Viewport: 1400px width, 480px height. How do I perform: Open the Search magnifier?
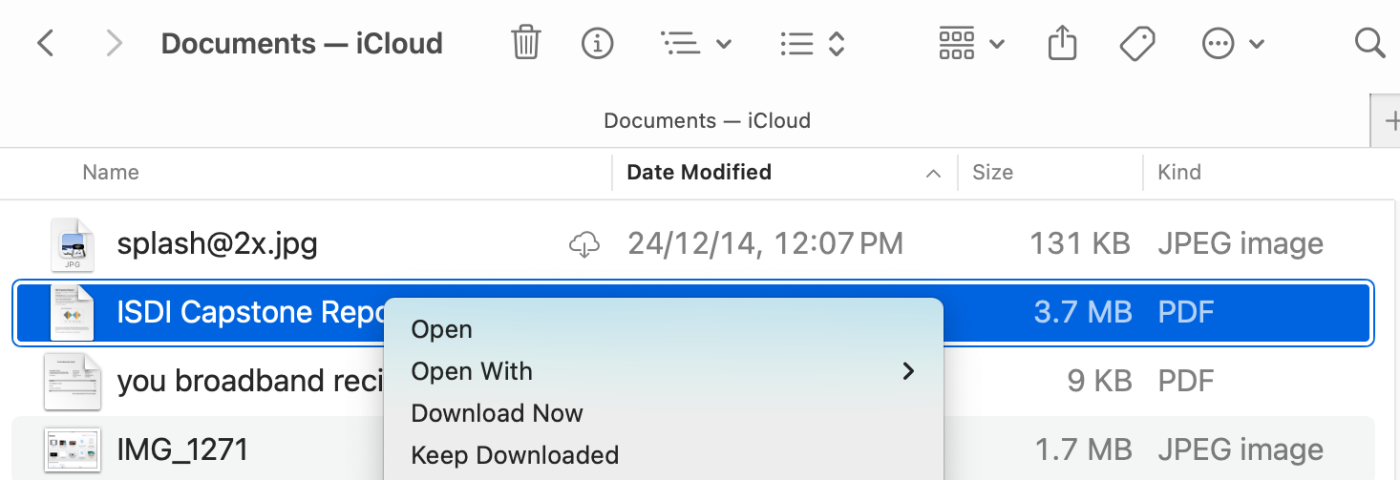(x=1369, y=43)
